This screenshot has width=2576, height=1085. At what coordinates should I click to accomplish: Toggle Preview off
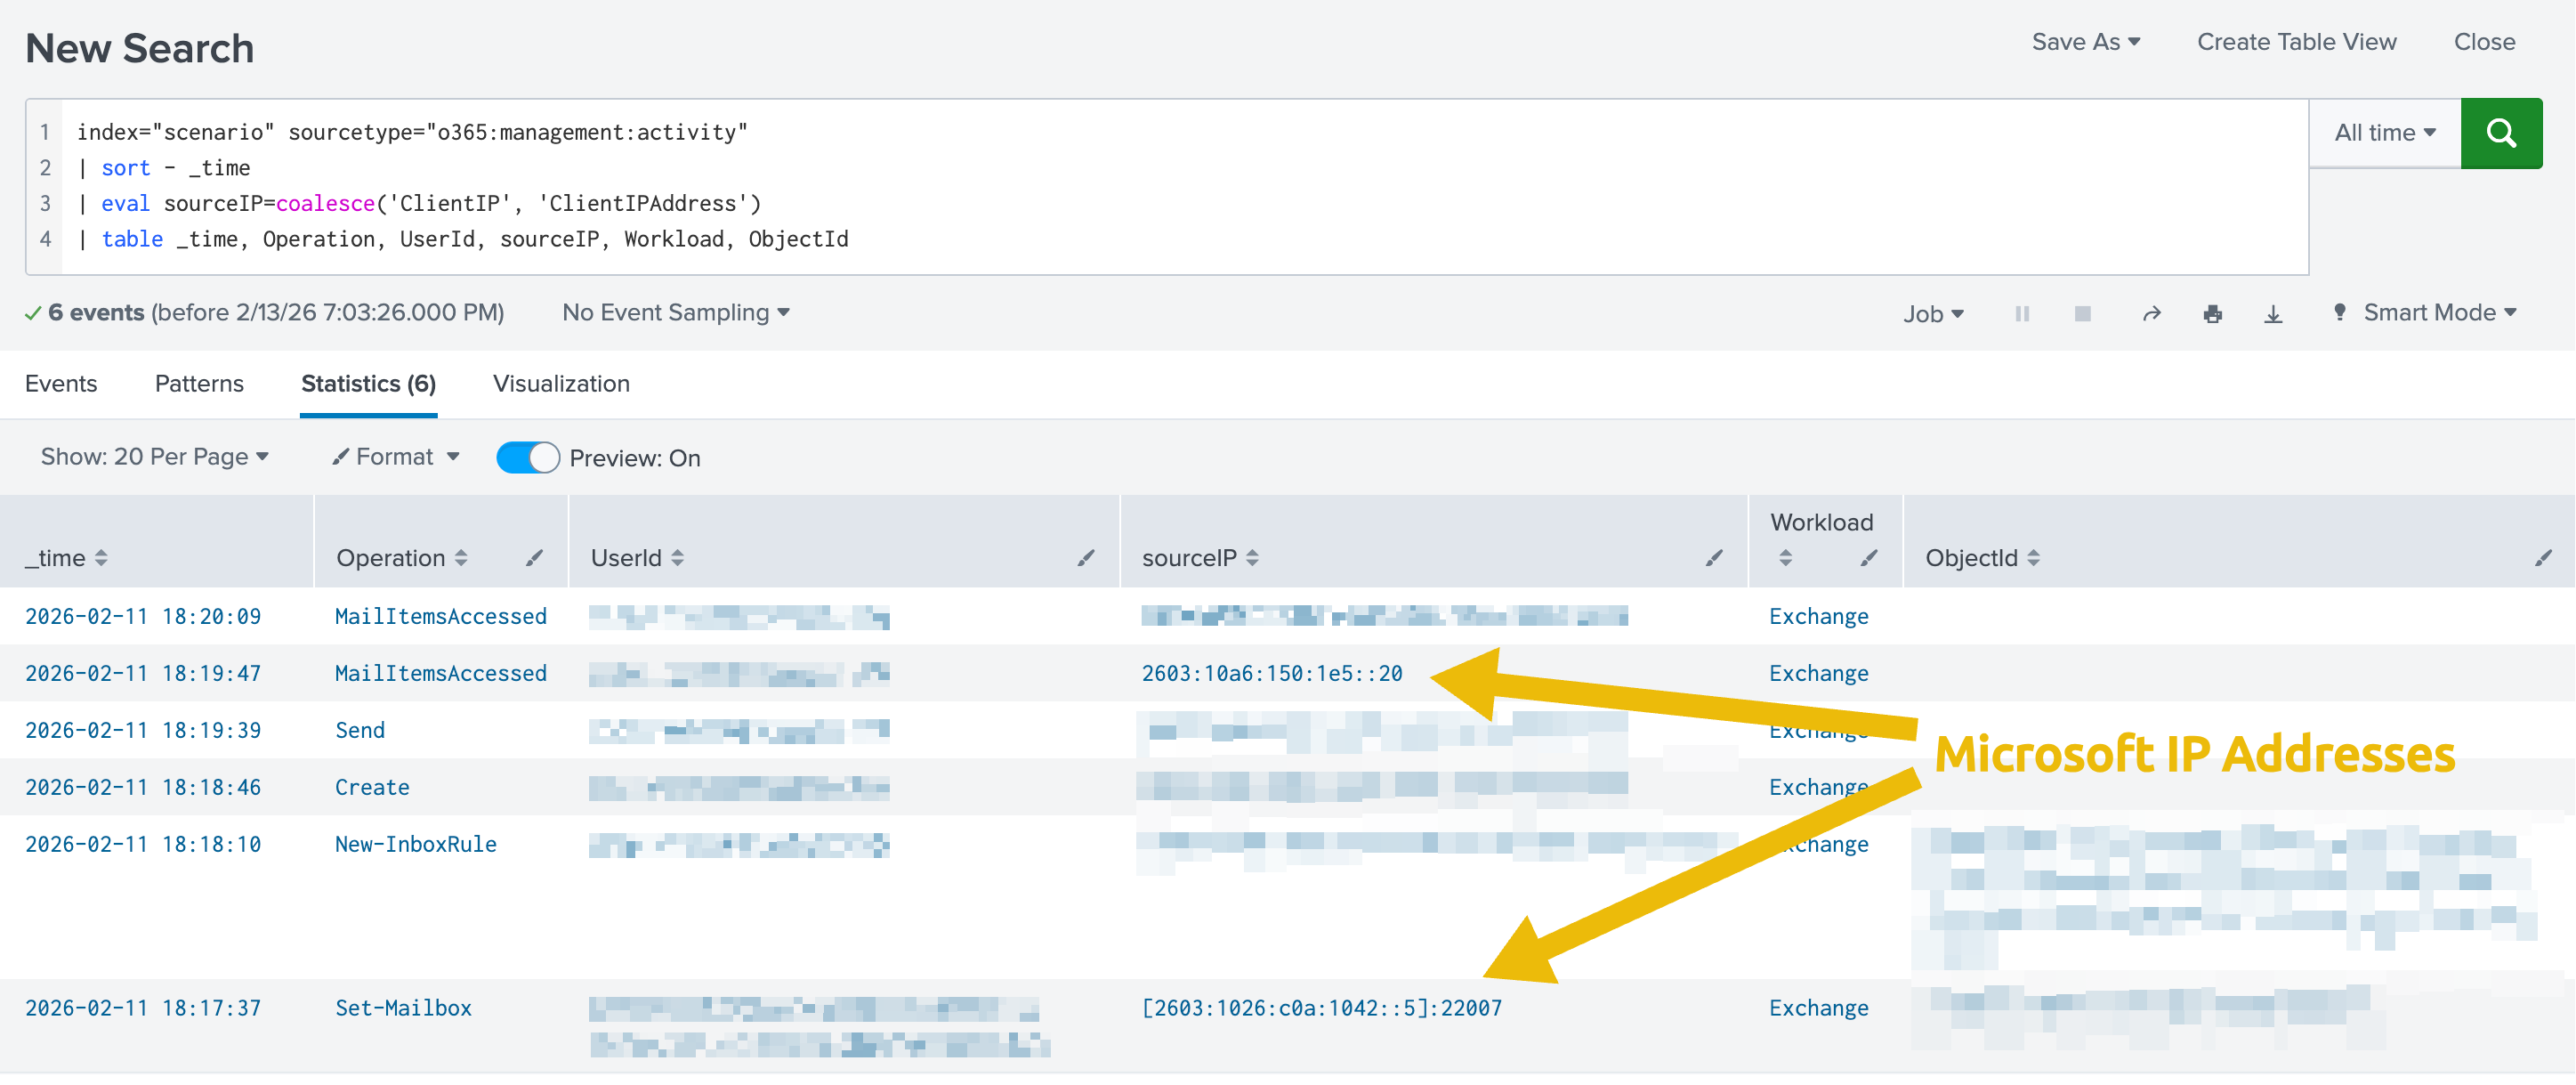tap(527, 457)
